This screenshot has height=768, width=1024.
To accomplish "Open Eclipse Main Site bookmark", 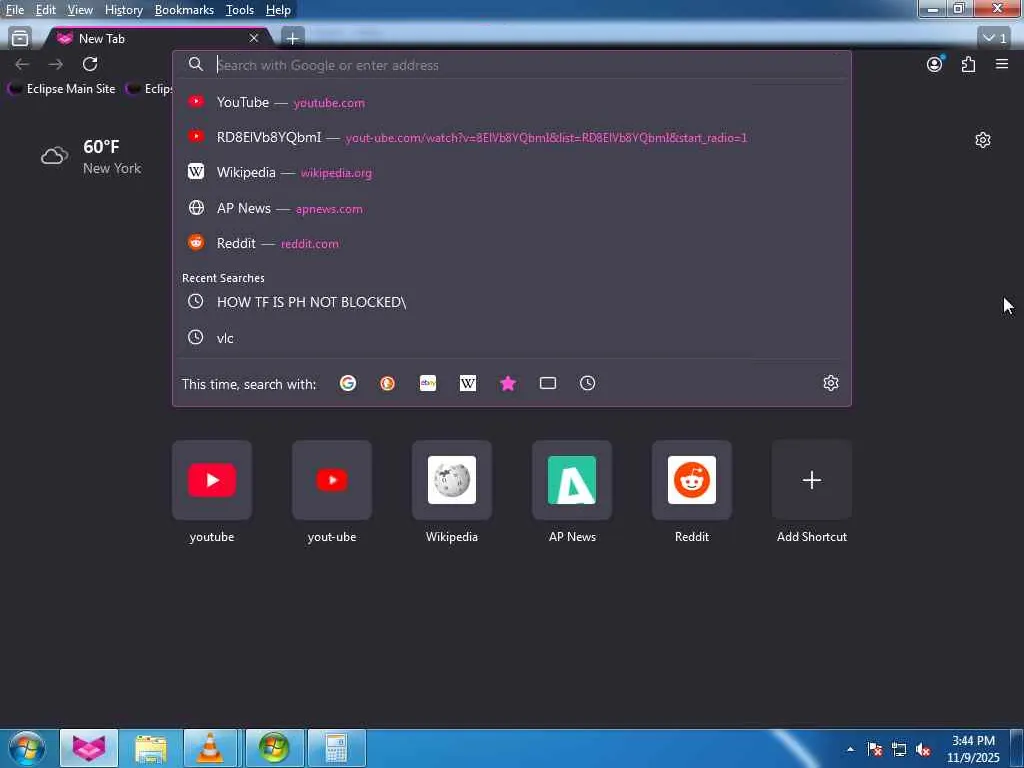I will [62, 89].
